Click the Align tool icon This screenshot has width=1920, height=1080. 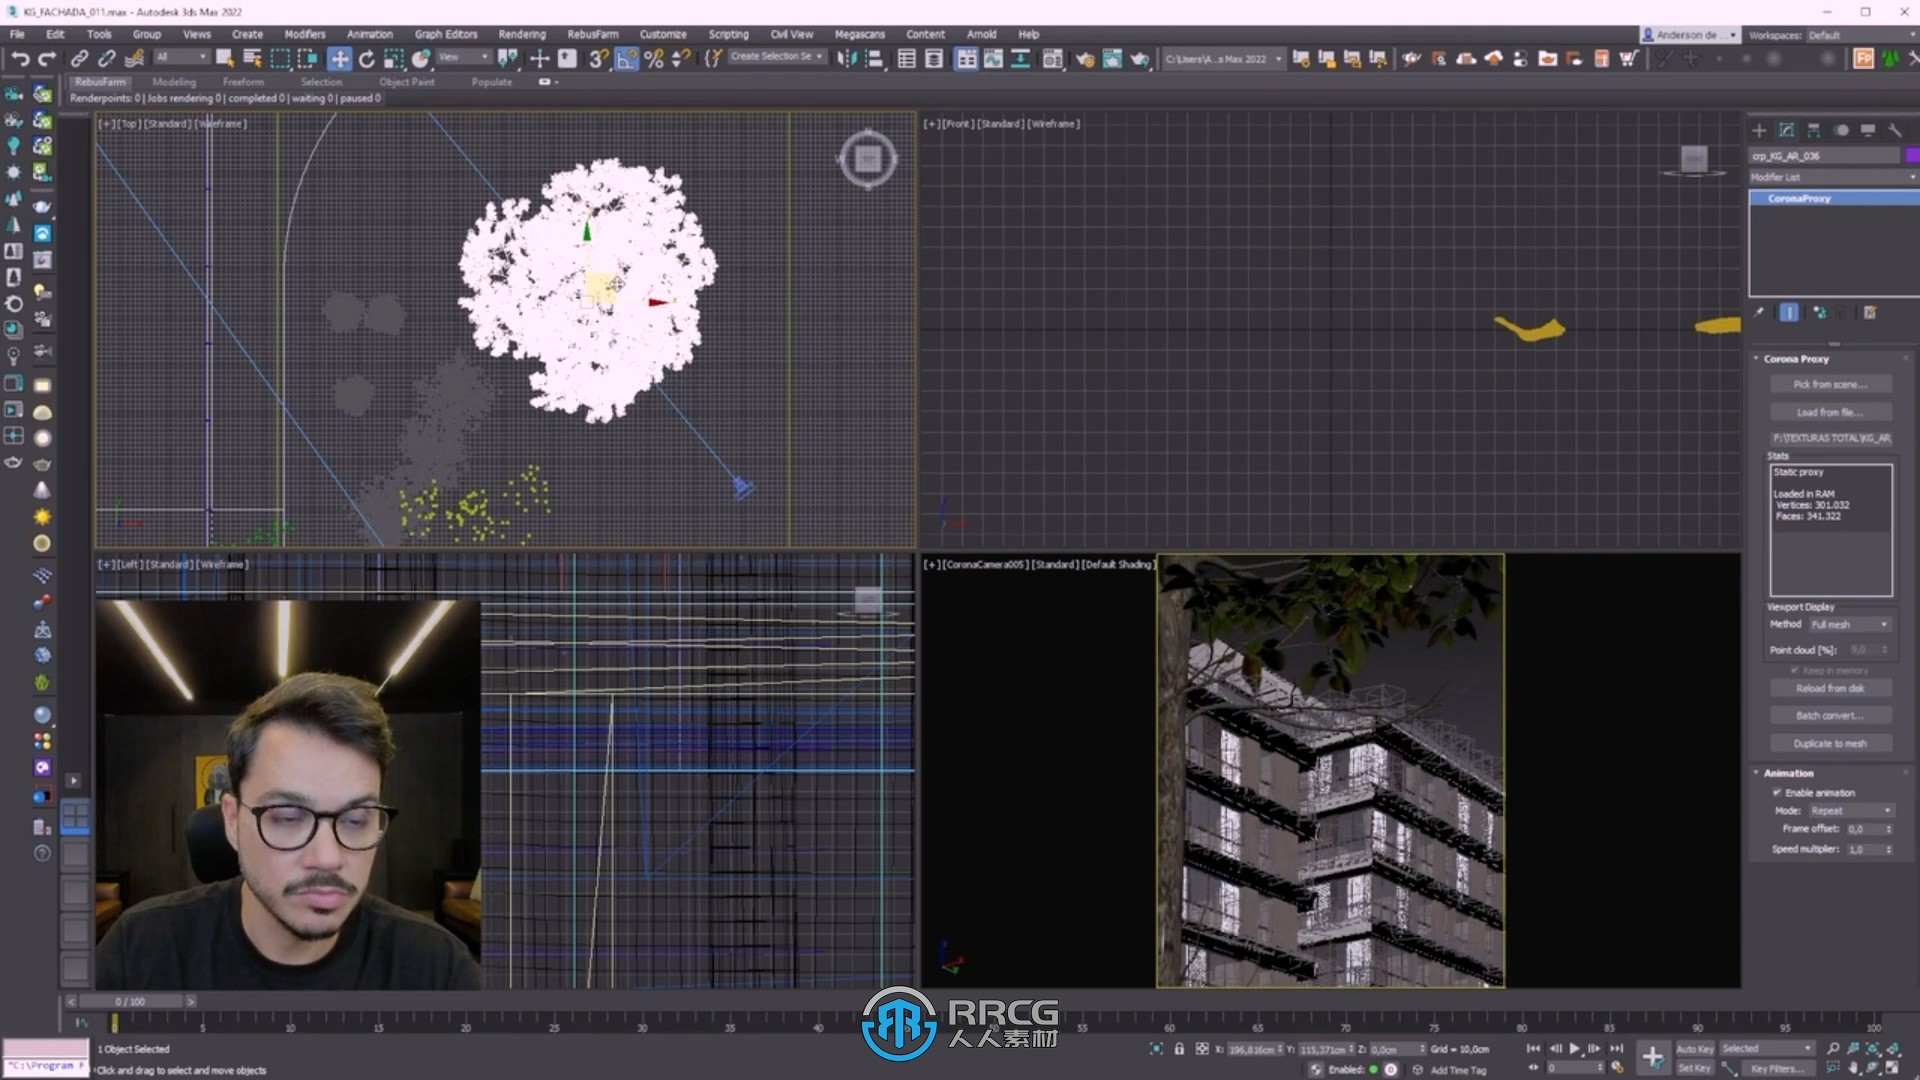tap(873, 59)
